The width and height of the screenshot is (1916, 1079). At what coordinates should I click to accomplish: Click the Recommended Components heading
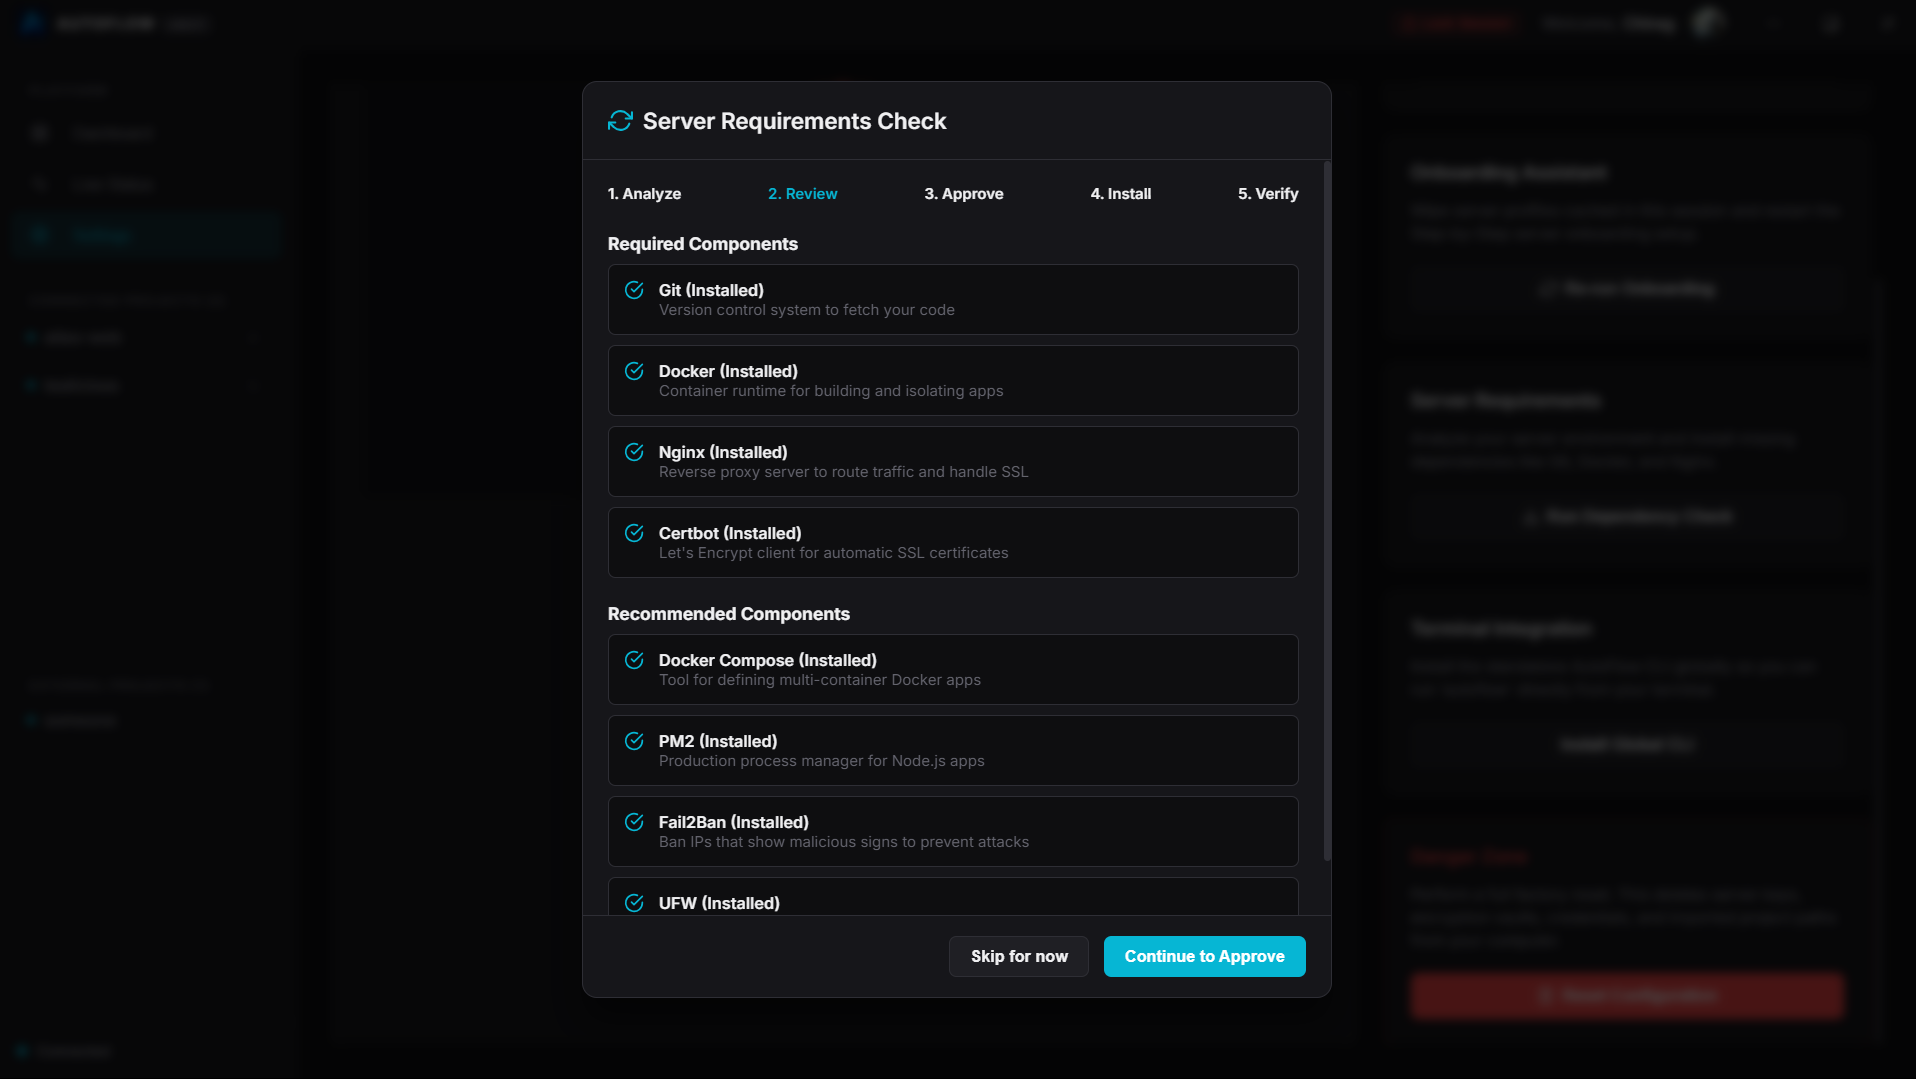point(729,614)
